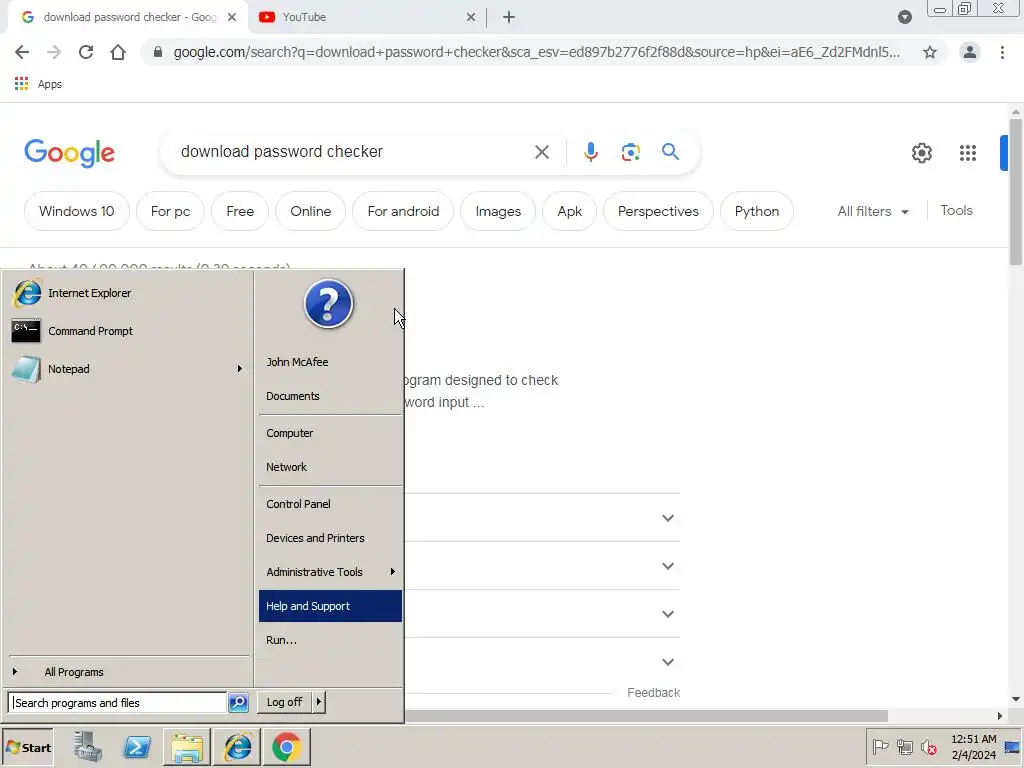Go back using the browser back arrow

[x=22, y=52]
